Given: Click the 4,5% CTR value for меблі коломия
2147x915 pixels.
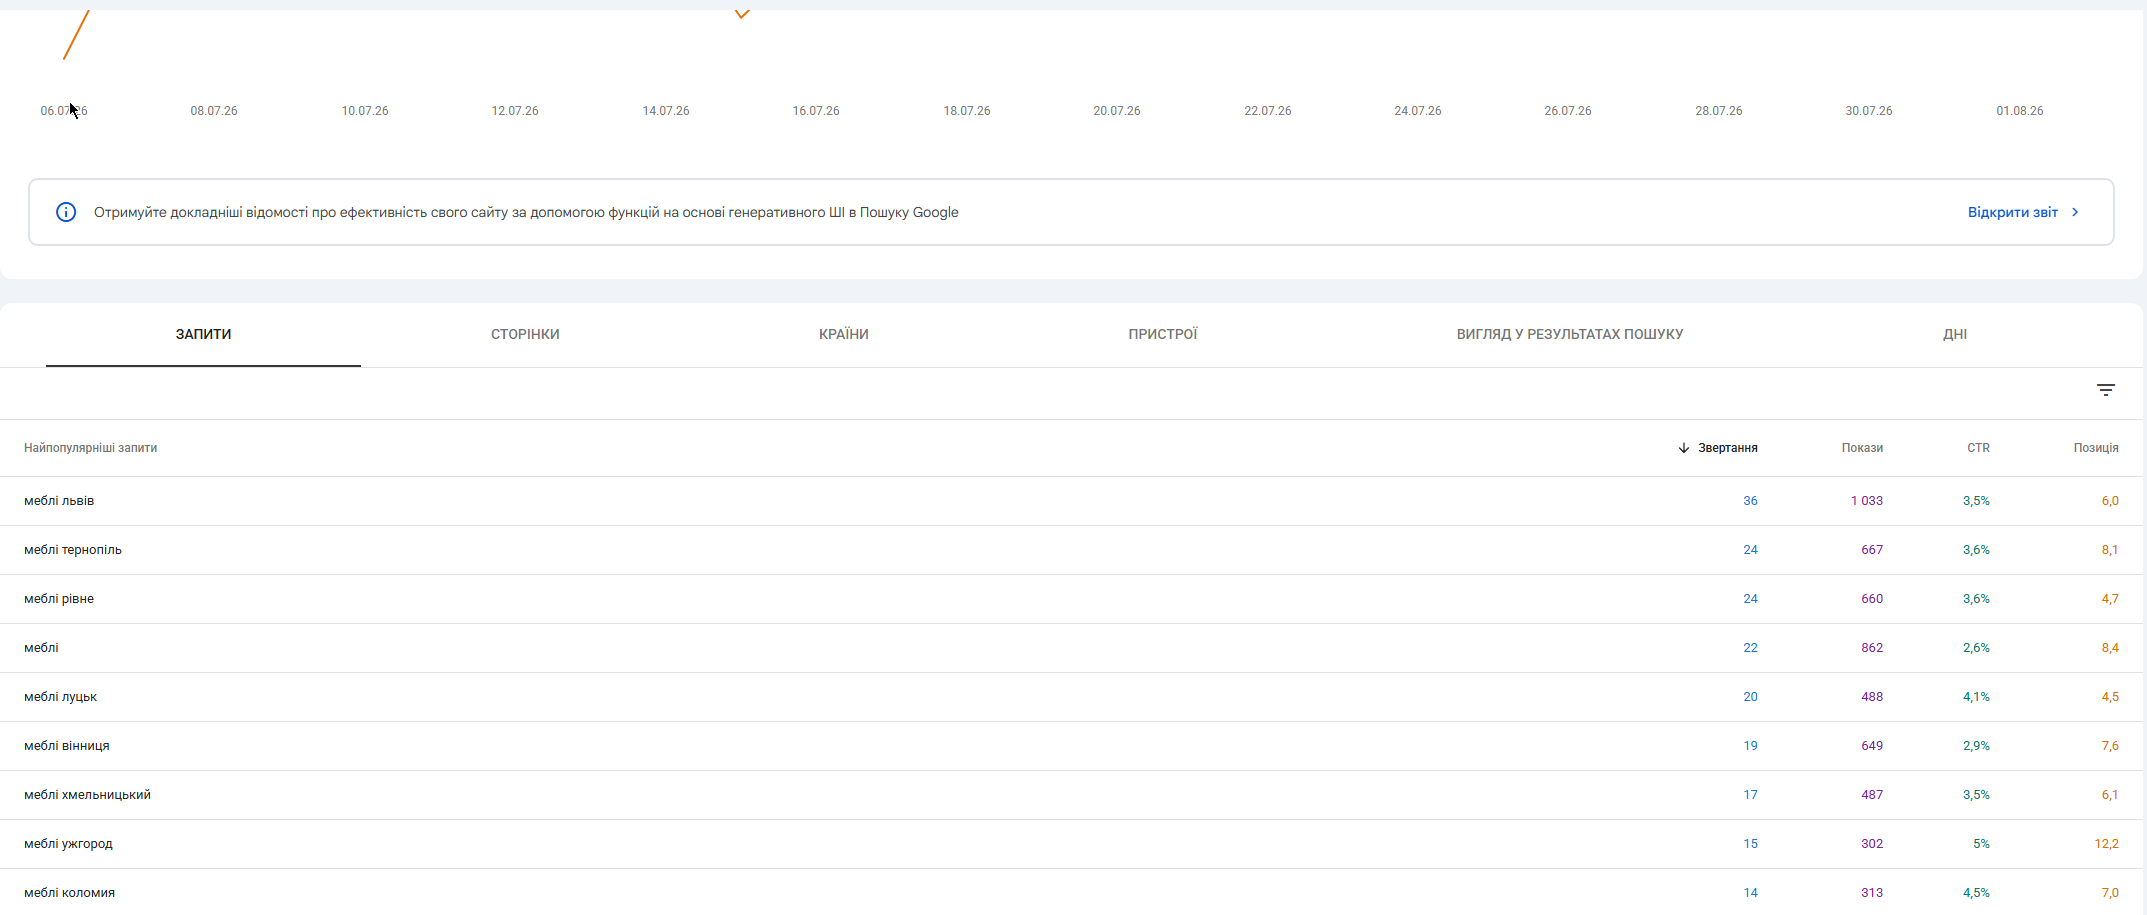Looking at the screenshot, I should pyautogui.click(x=1976, y=893).
